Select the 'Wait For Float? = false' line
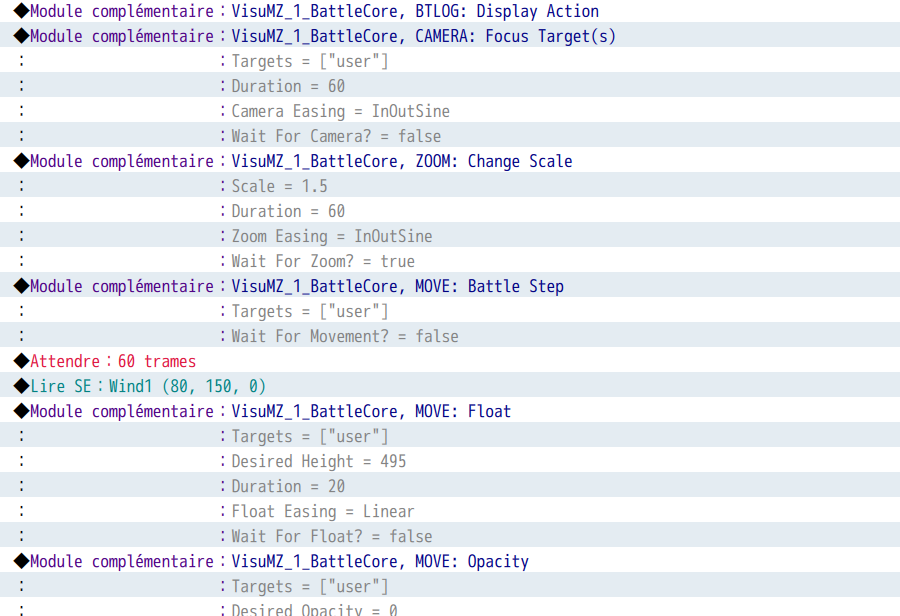Viewport: 900px width, 616px height. coord(332,536)
